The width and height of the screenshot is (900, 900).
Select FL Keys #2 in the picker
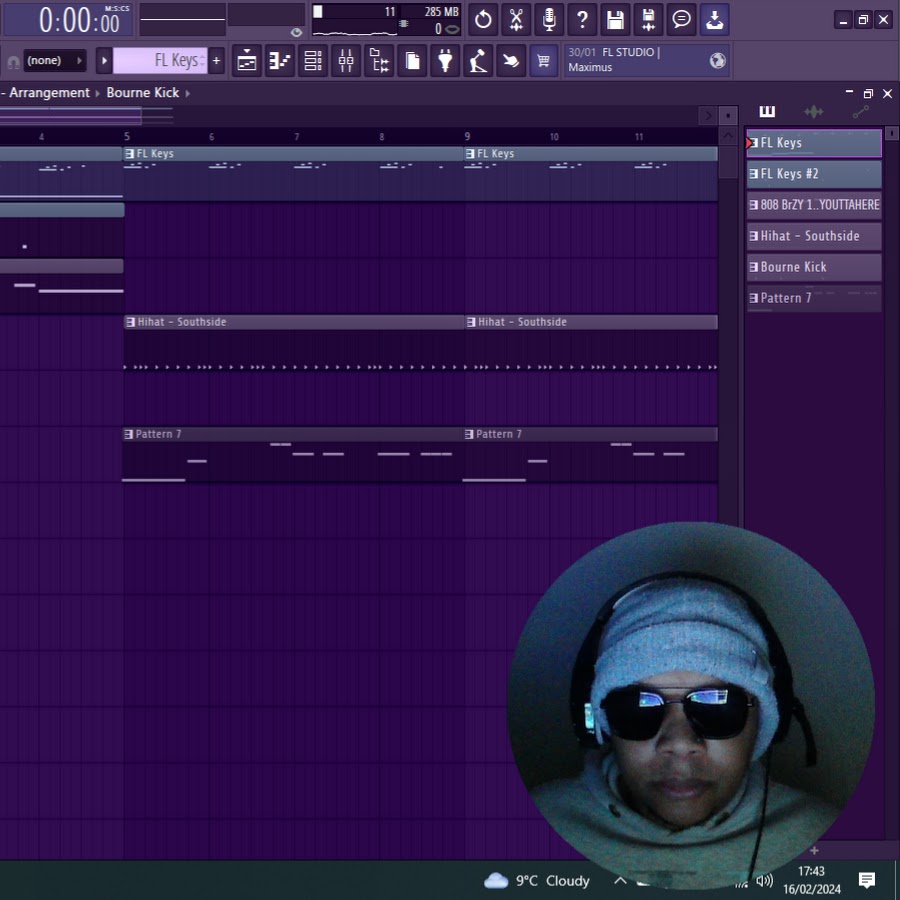pos(814,174)
